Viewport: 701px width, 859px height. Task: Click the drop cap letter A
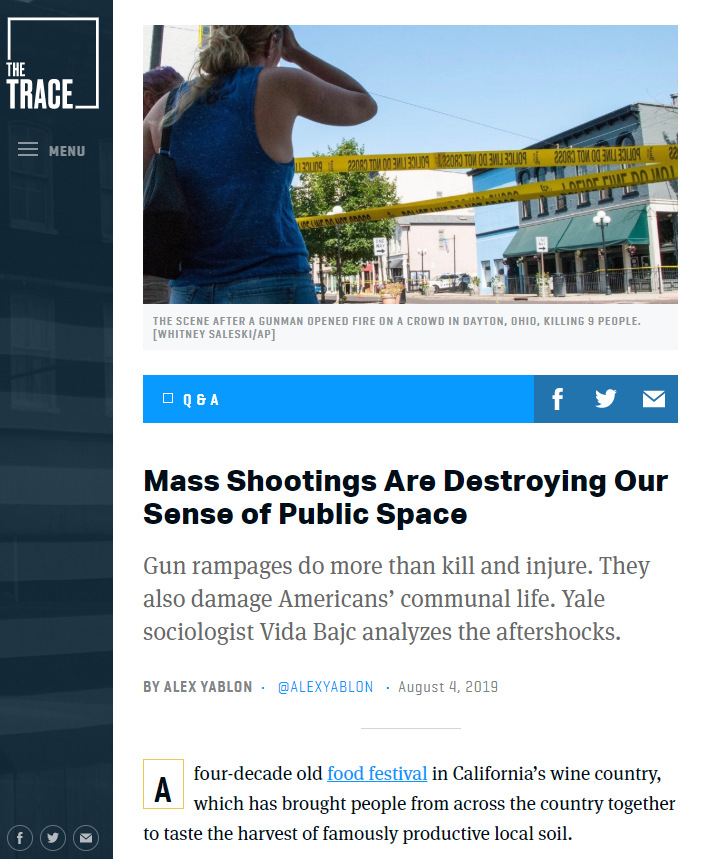[161, 787]
